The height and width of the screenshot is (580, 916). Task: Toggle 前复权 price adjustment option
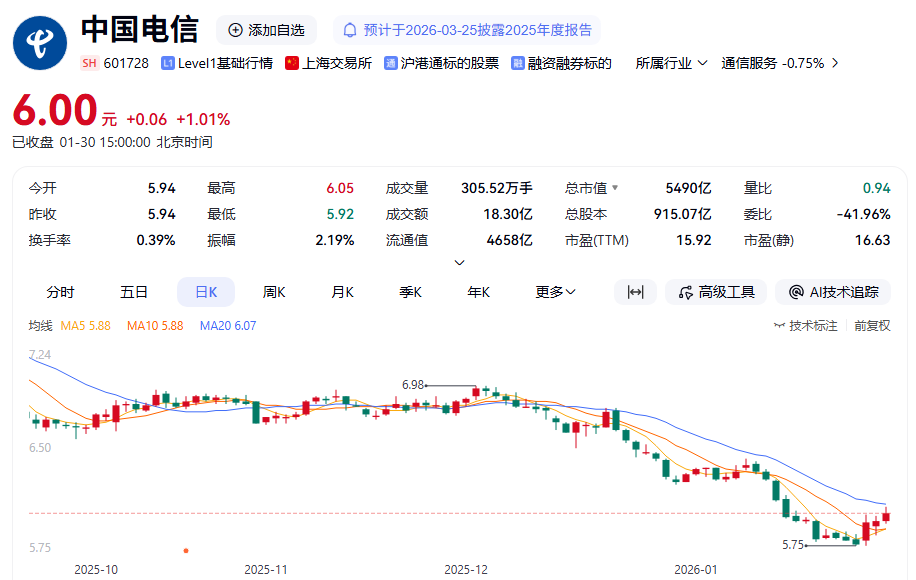(x=871, y=326)
